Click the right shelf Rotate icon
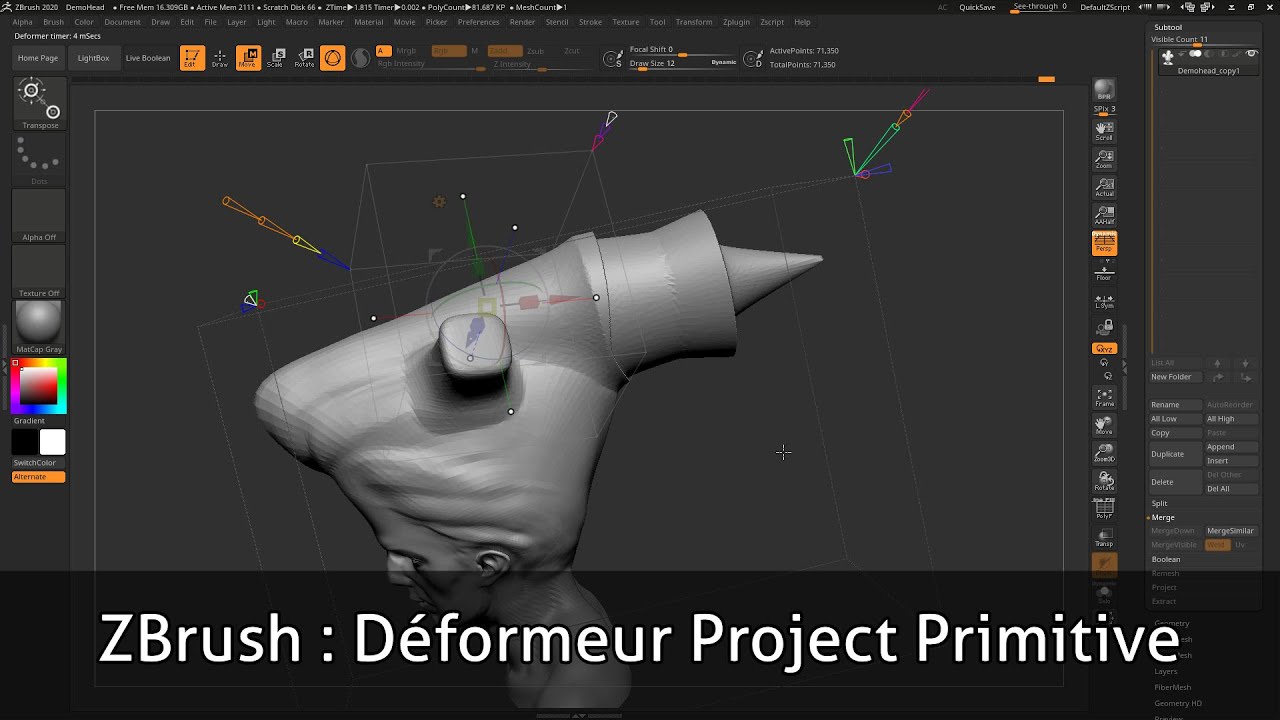Screen dimensions: 1280x720 click(x=1104, y=481)
